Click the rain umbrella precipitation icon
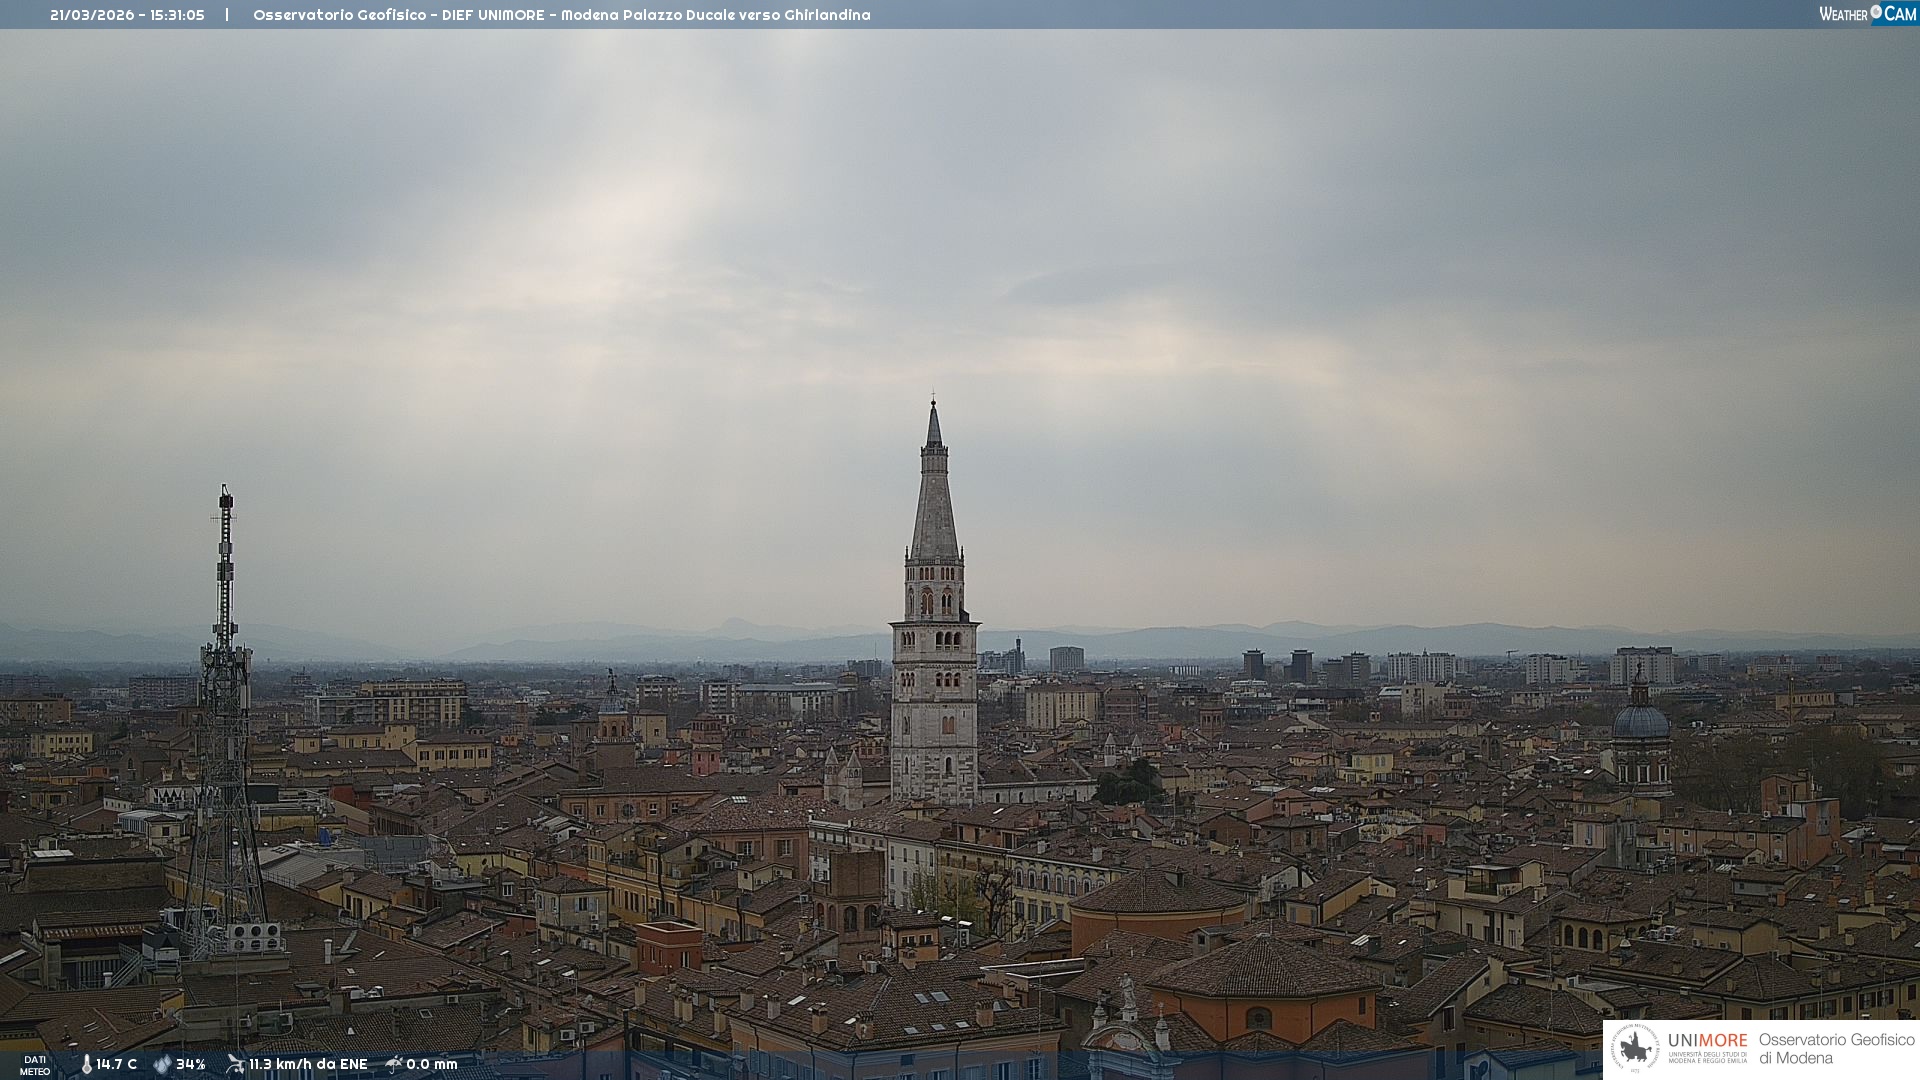 pyautogui.click(x=394, y=1064)
